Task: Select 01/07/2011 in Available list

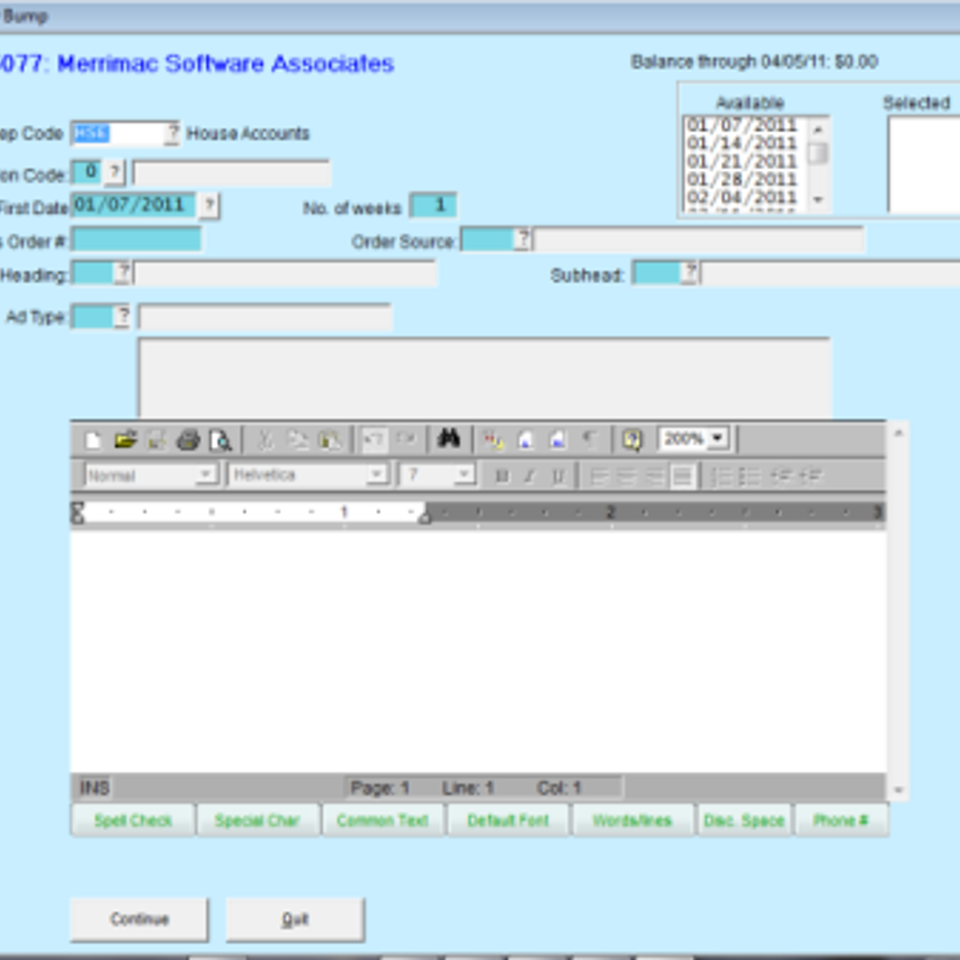Action: [x=742, y=125]
